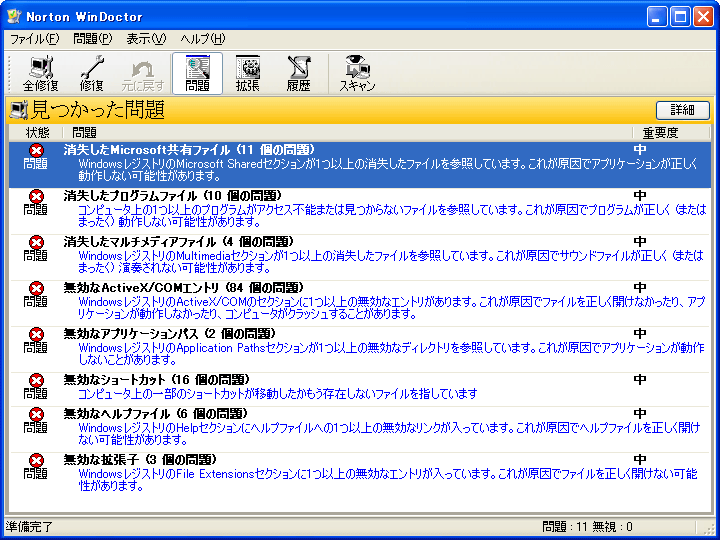The height and width of the screenshot is (540, 720).
Task: Click the 中 severity for 無効なショートカット
Action: (x=640, y=379)
